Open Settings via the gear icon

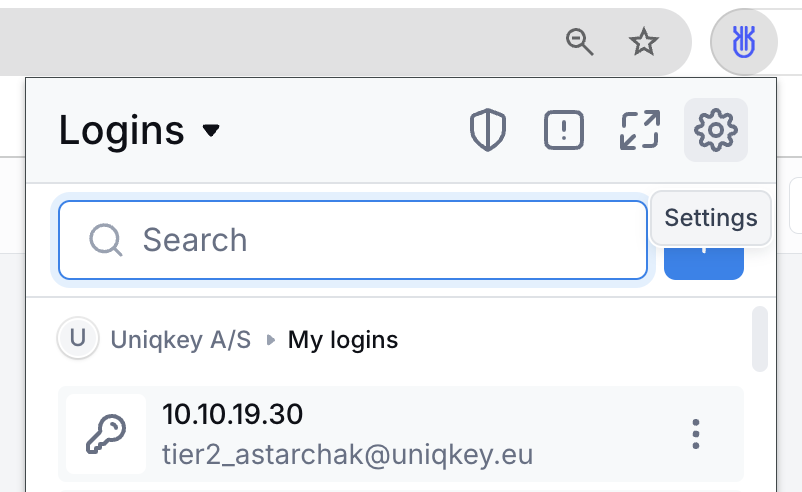pos(716,130)
